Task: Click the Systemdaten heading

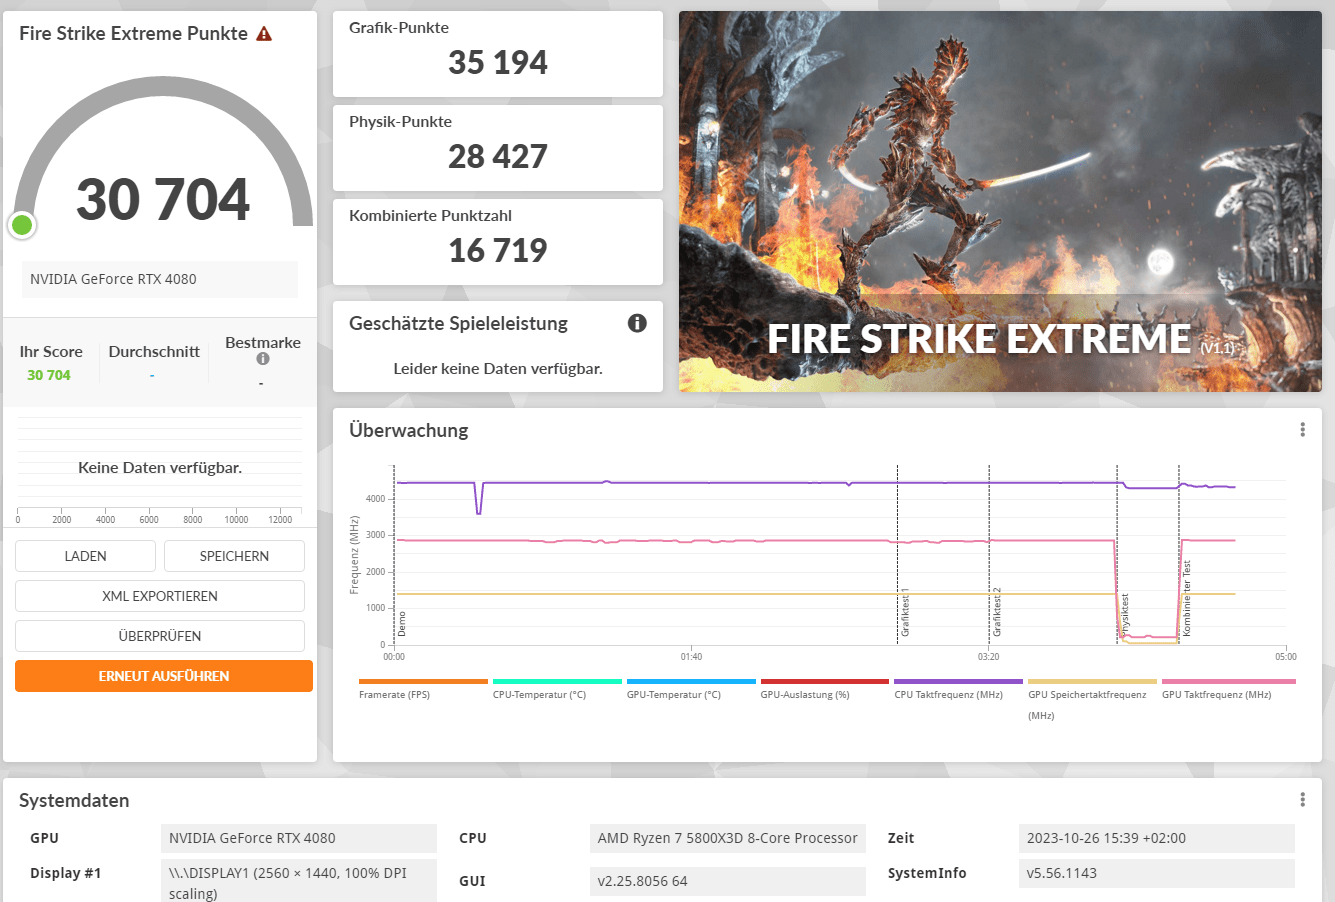Action: pos(74,801)
